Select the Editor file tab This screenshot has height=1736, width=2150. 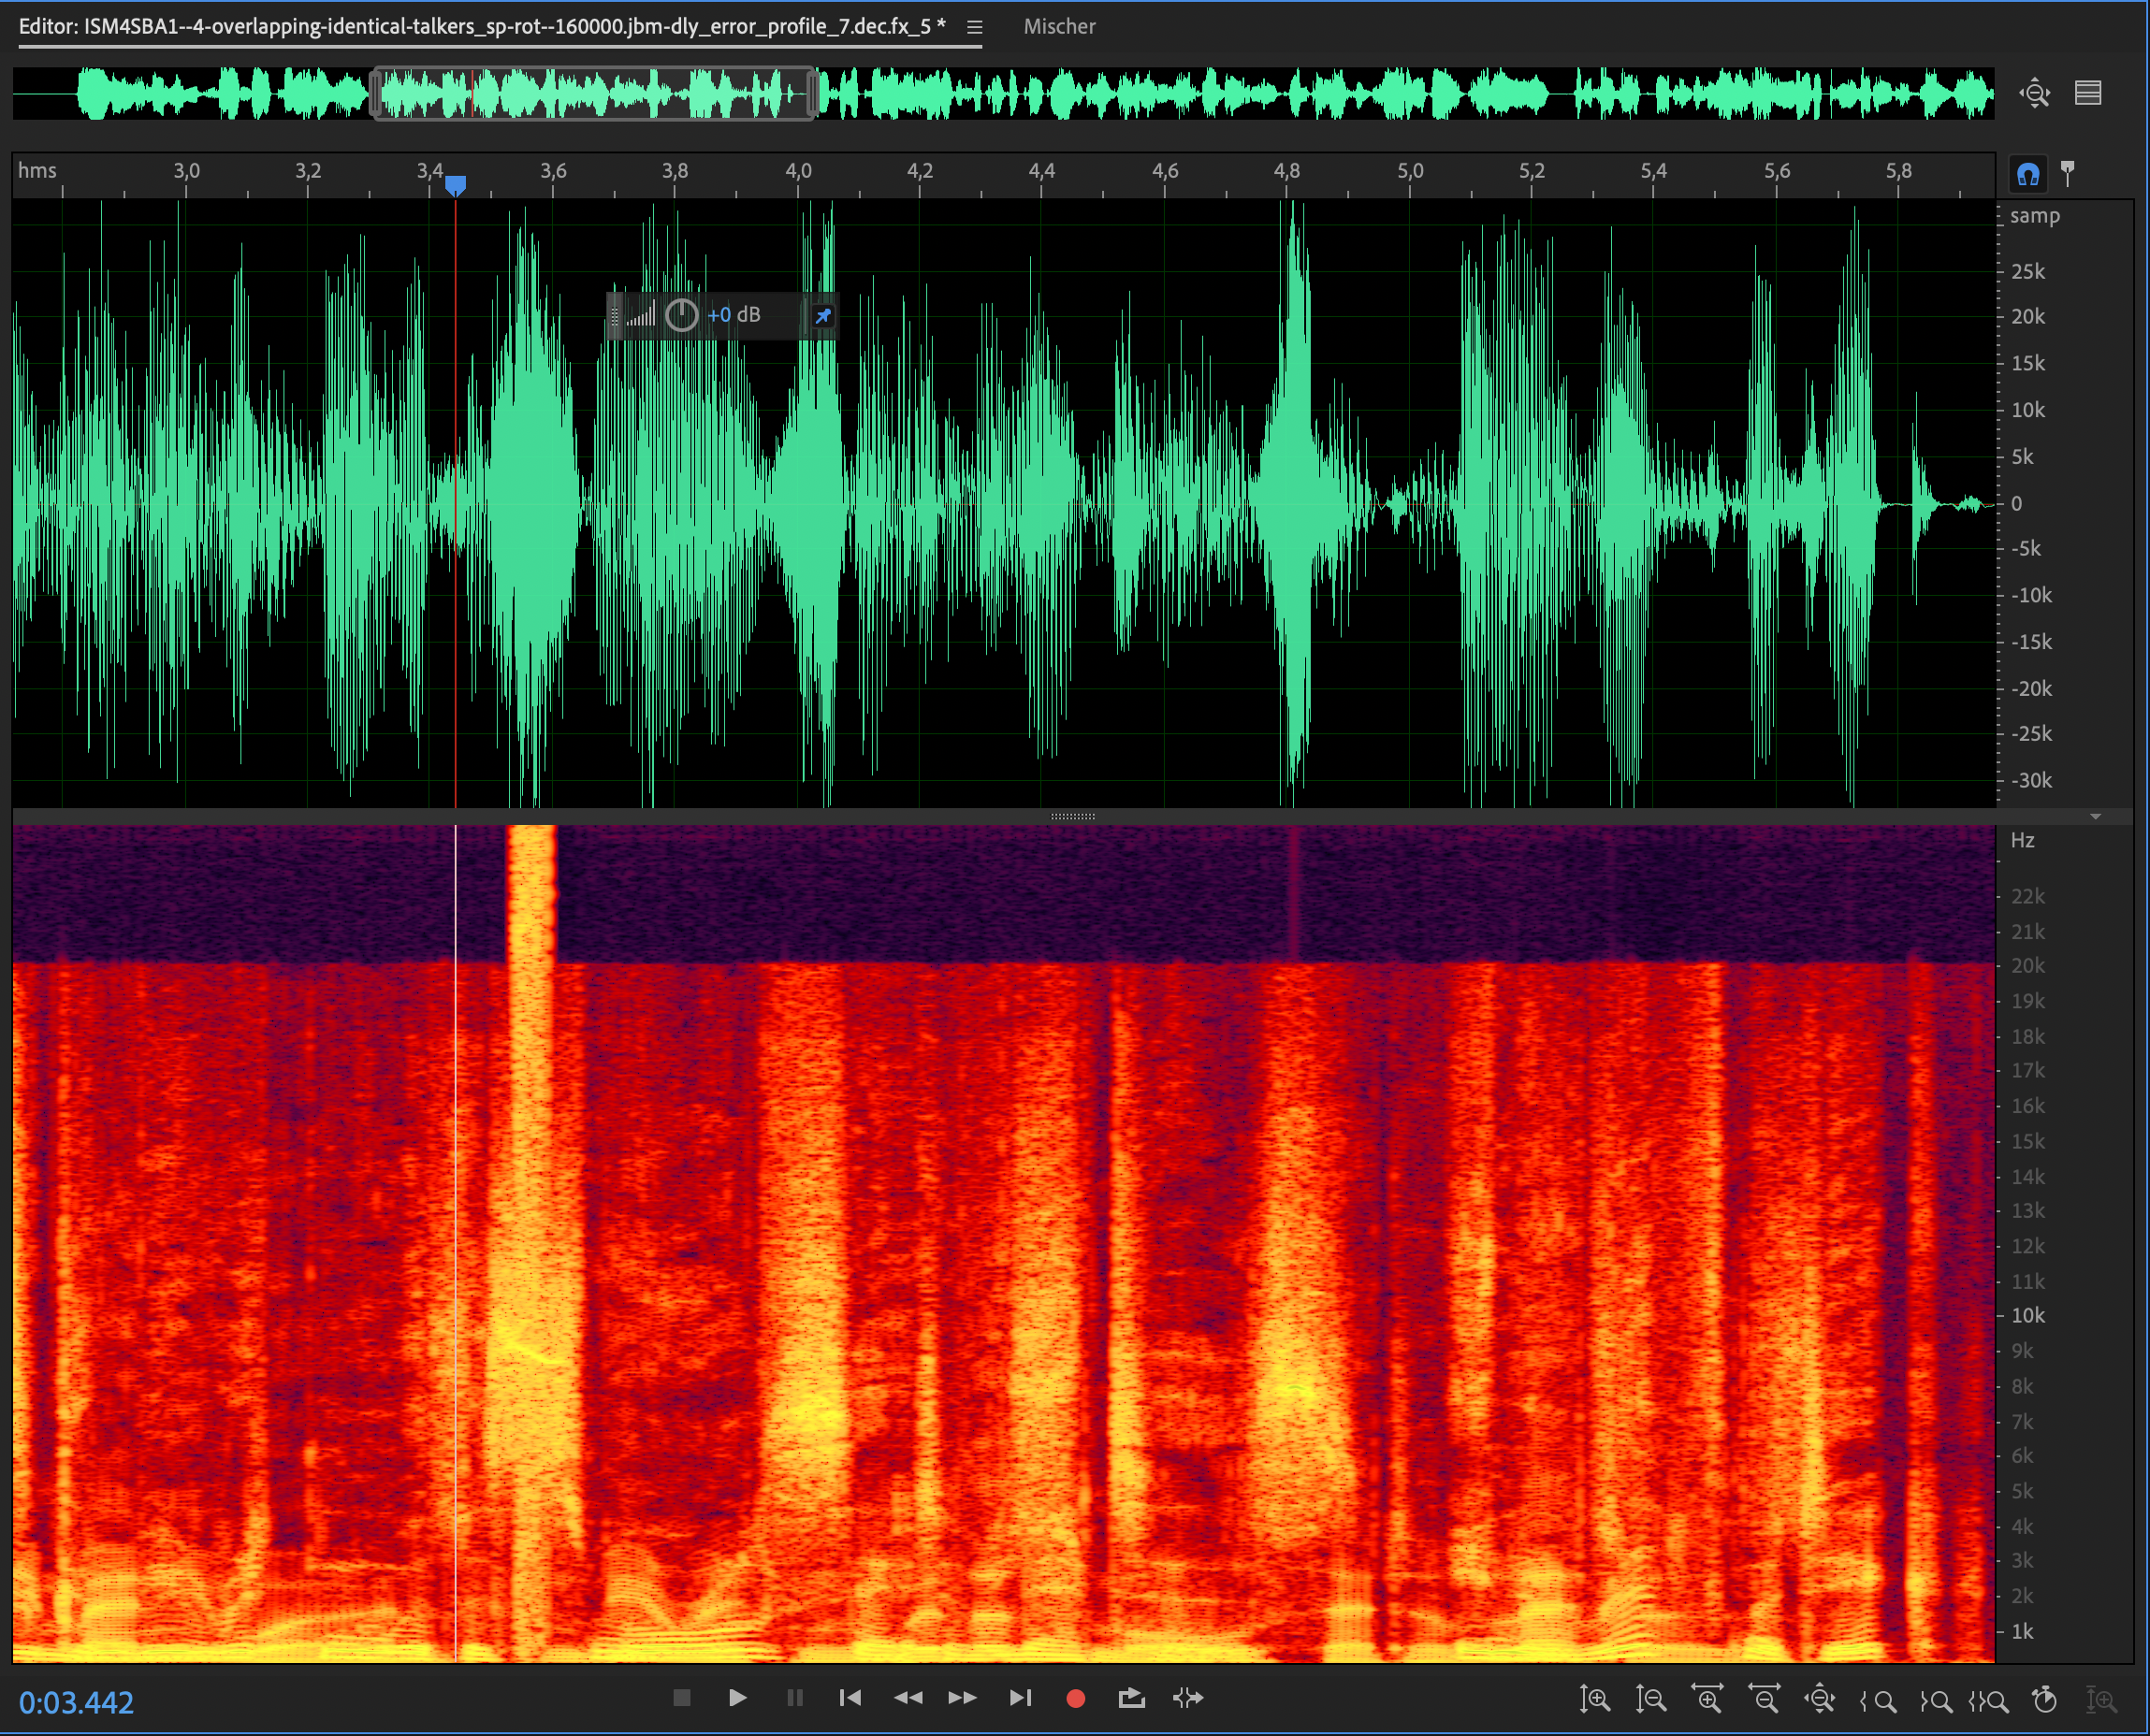(x=481, y=27)
